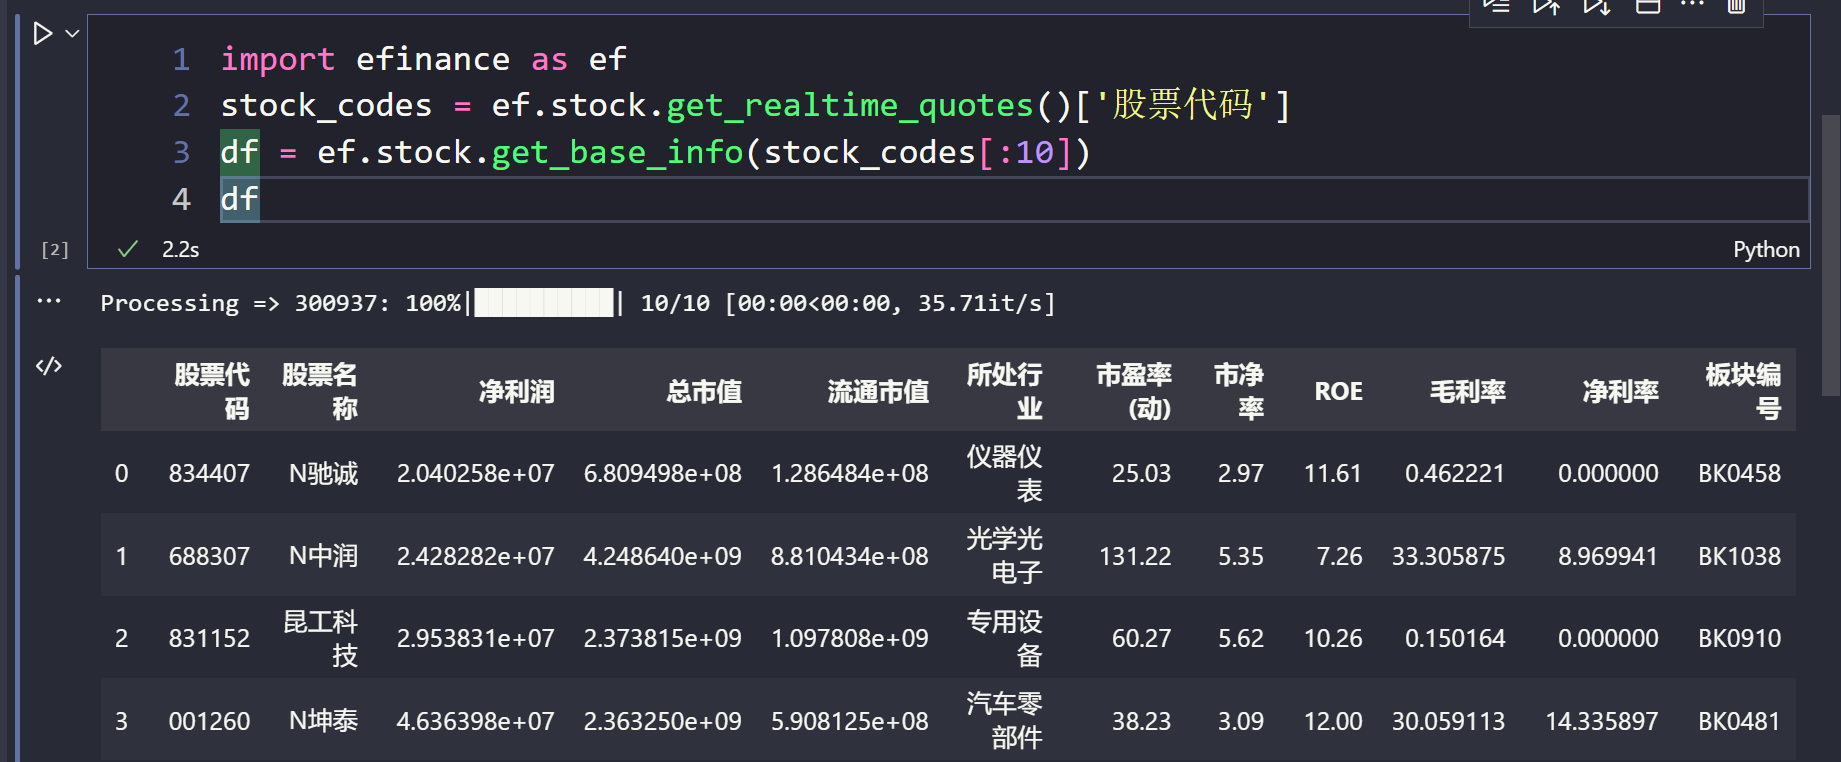Run the code cell

coord(42,34)
